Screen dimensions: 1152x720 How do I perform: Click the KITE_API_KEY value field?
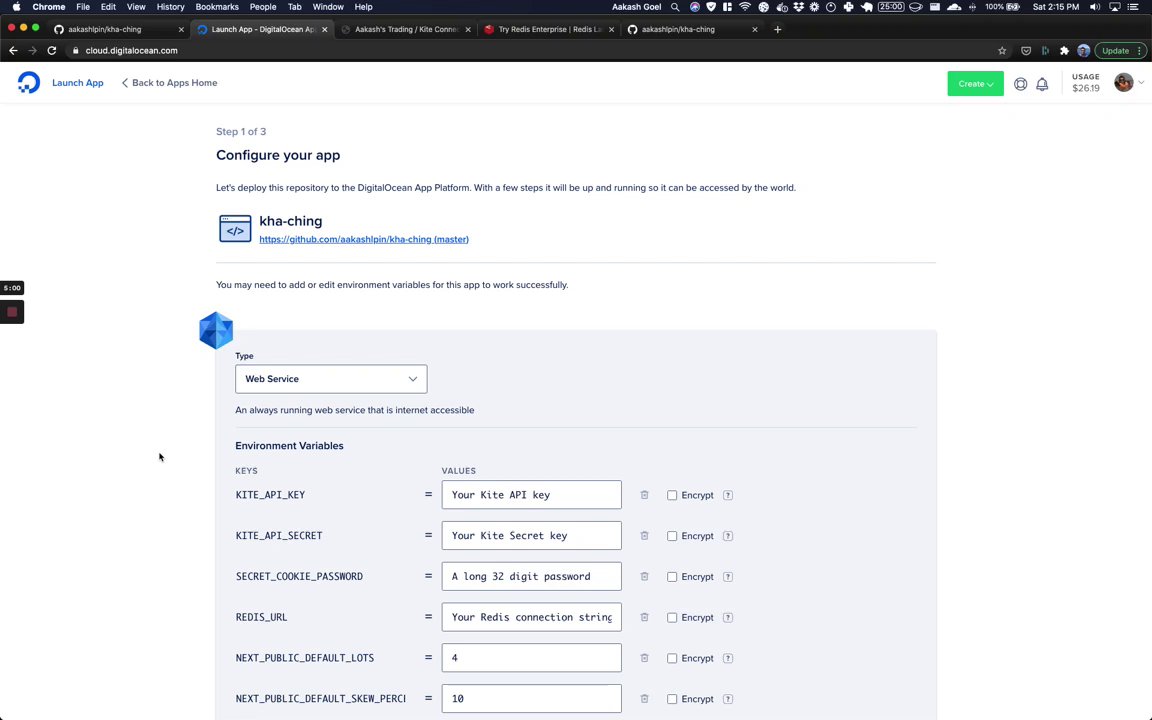[x=531, y=495]
